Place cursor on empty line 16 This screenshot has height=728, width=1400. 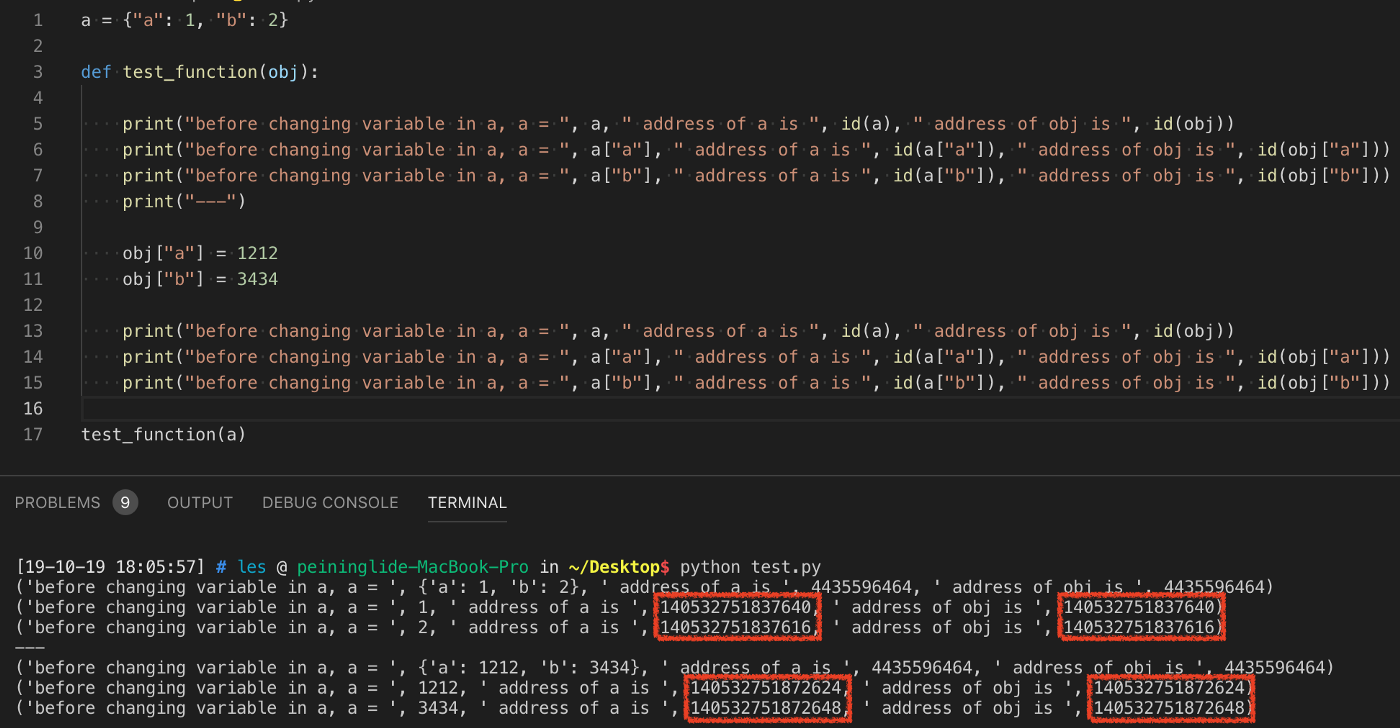[x=400, y=408]
